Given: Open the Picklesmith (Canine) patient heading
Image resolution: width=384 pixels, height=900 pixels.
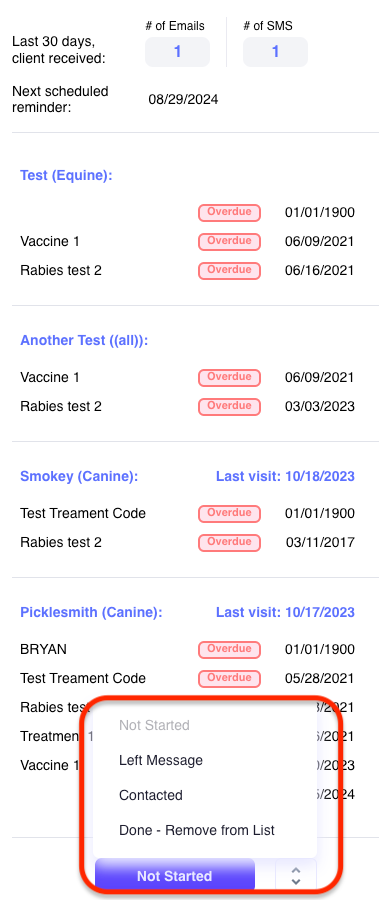Looking at the screenshot, I should point(91,612).
